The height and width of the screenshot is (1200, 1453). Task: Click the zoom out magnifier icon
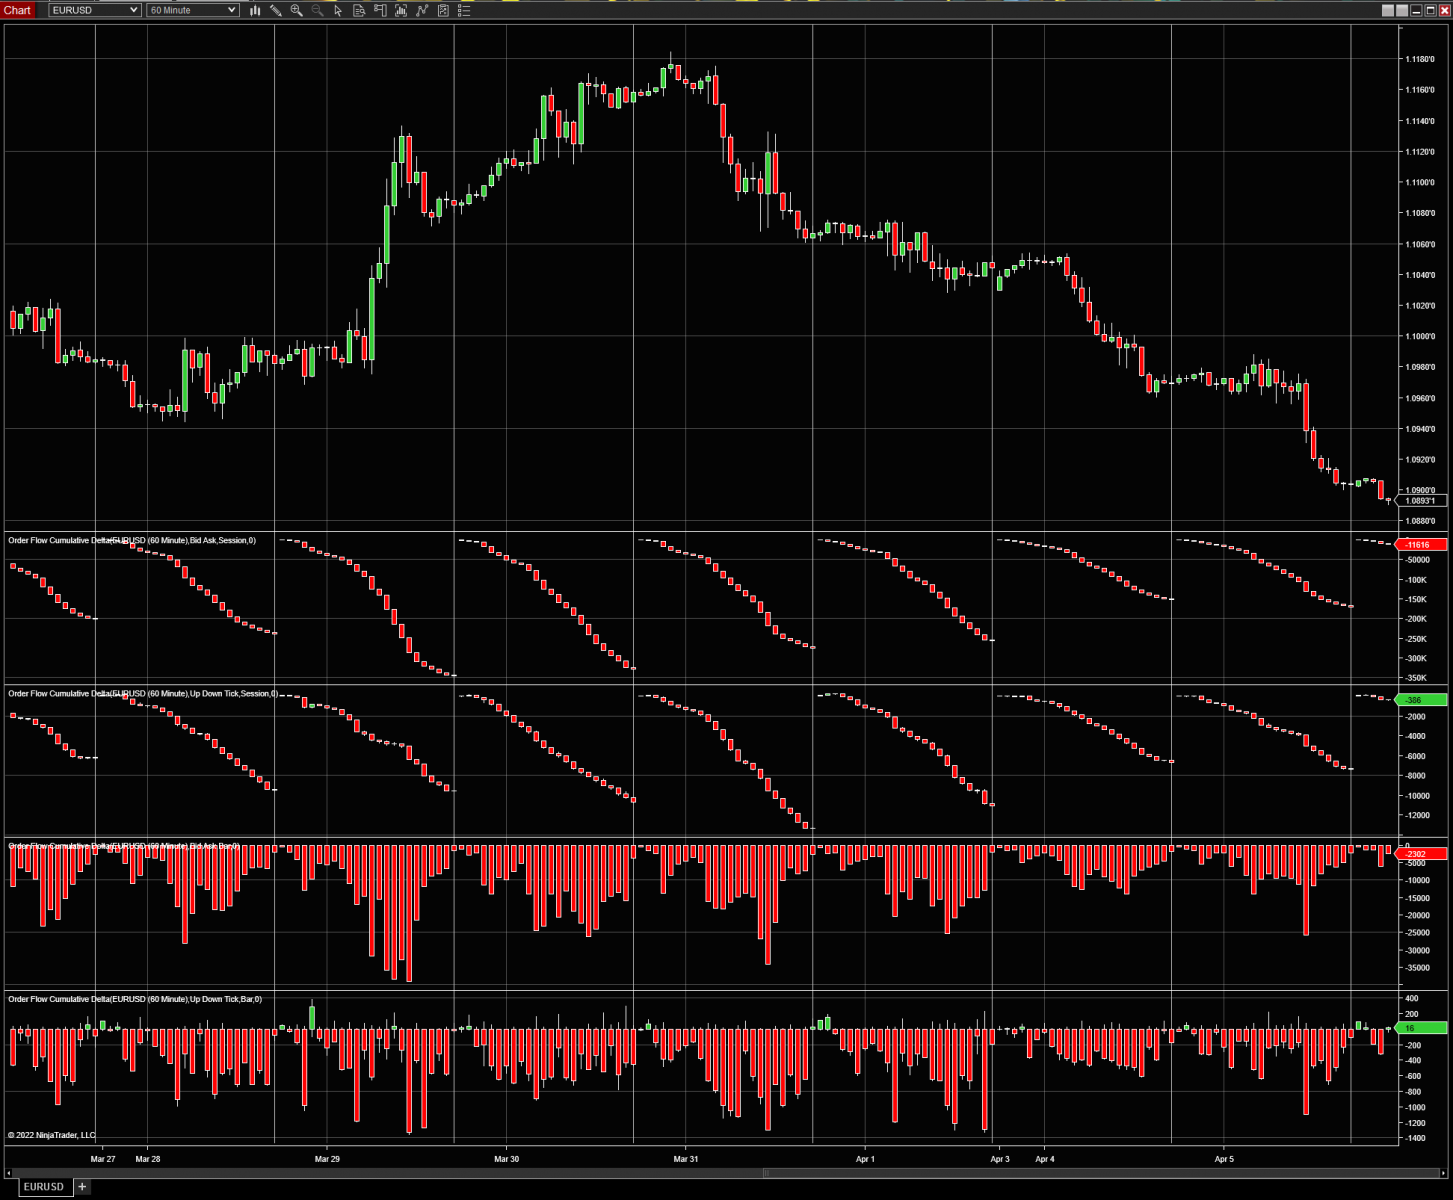(x=318, y=10)
